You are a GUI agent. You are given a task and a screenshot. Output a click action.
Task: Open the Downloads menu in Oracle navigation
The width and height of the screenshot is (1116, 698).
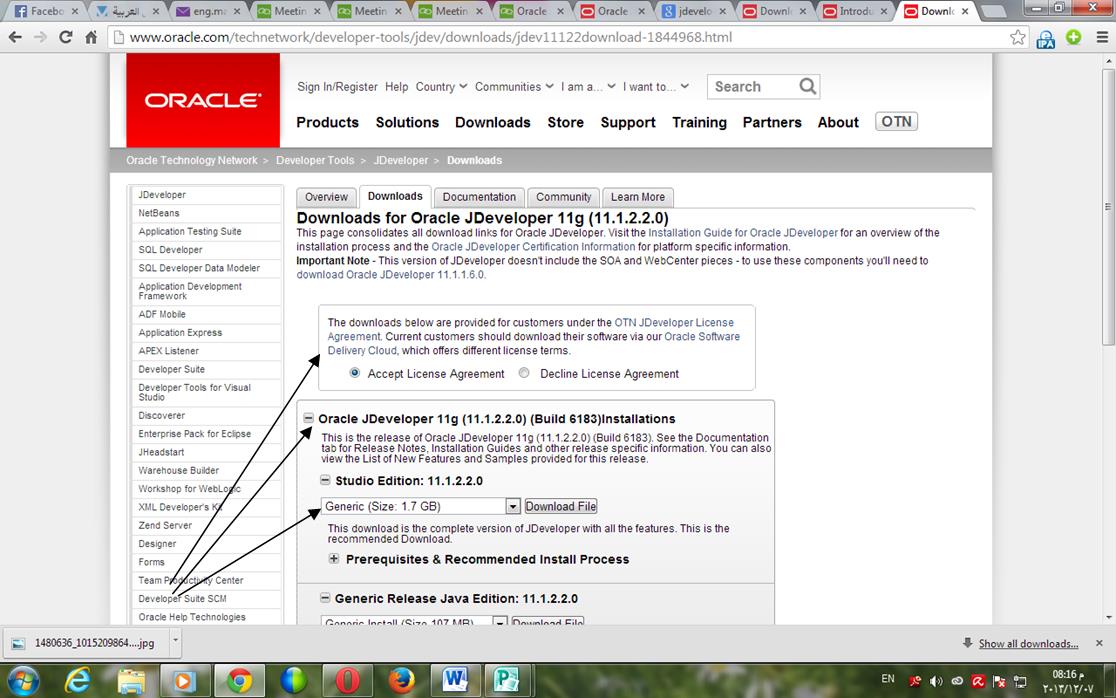(492, 122)
